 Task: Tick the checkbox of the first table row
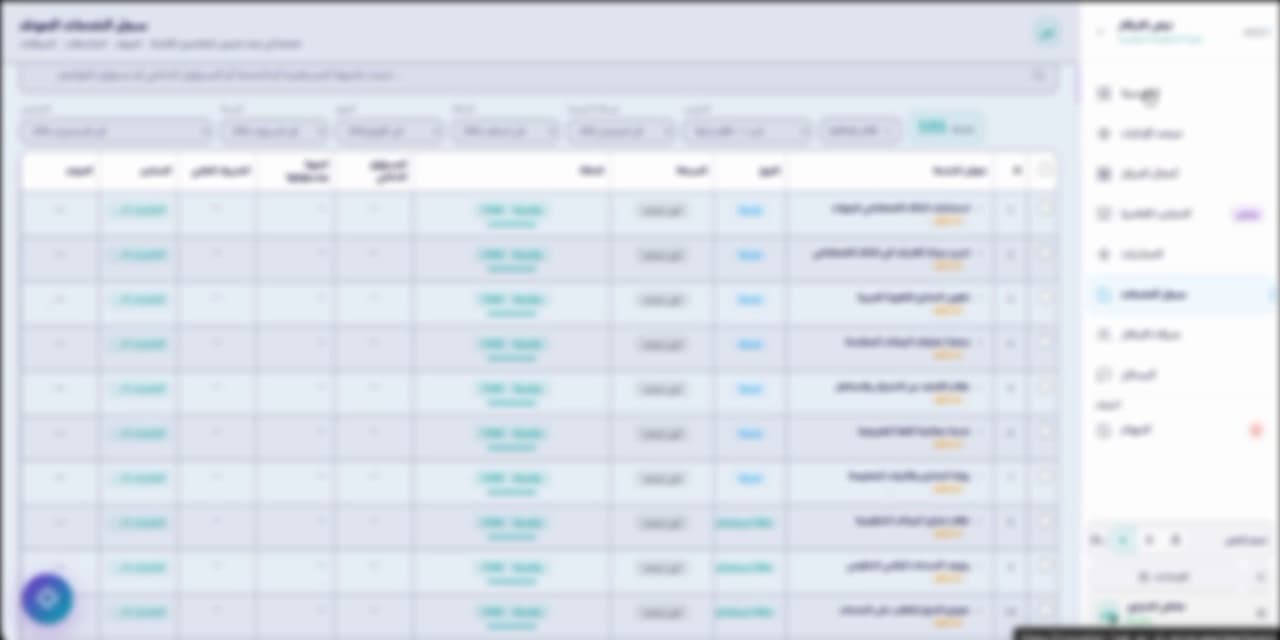pyautogui.click(x=1045, y=210)
